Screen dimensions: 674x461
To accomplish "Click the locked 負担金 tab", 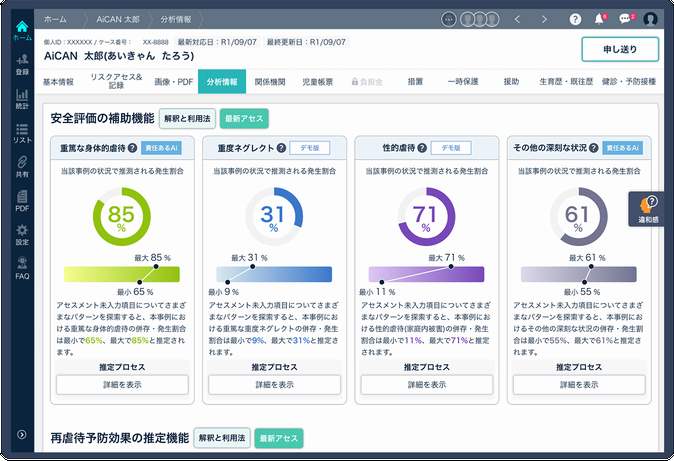I will (367, 82).
